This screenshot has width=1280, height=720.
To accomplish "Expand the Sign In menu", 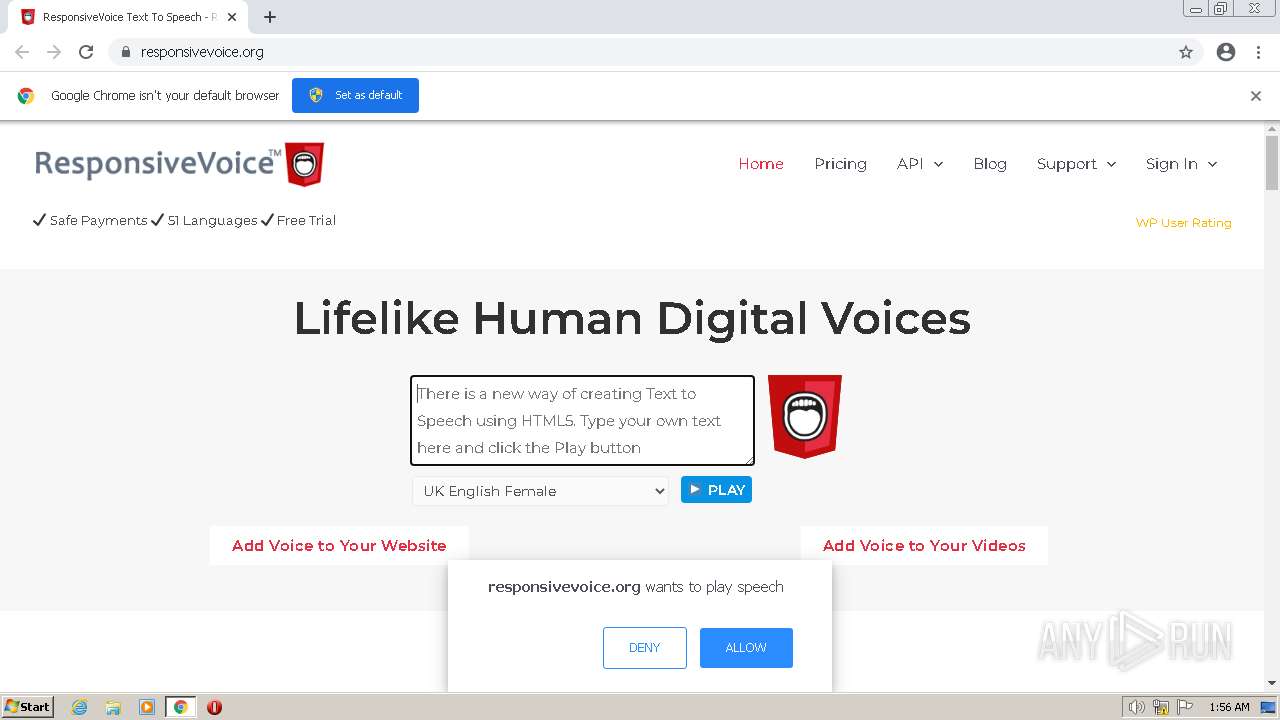I will (x=1182, y=164).
